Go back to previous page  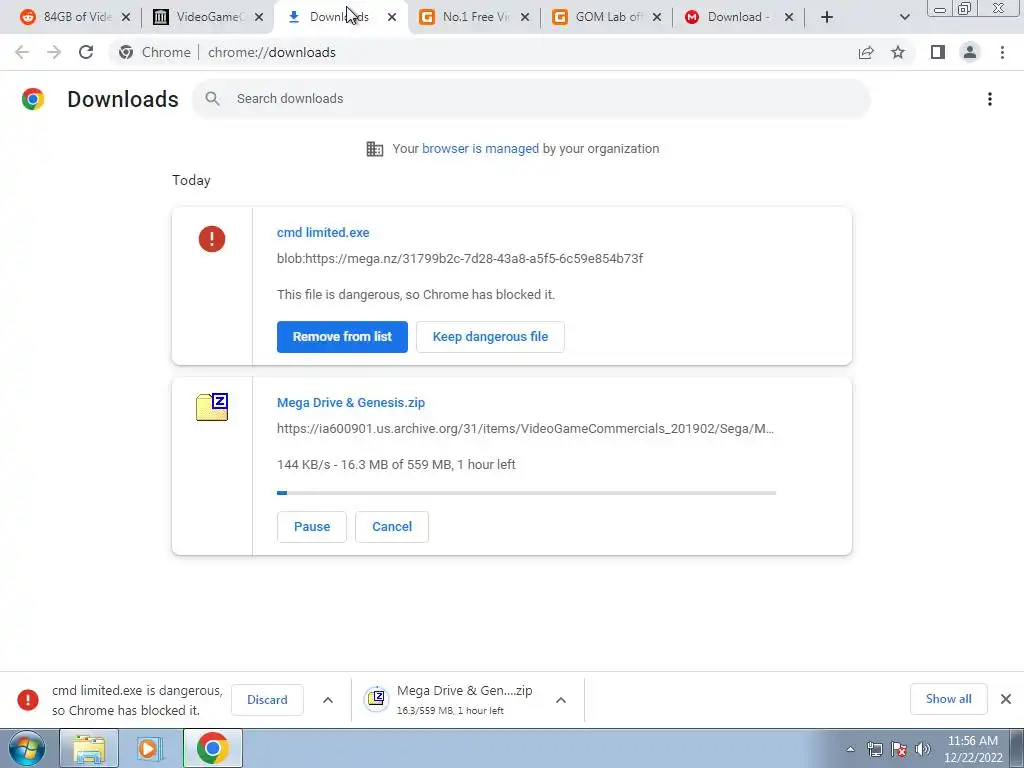(22, 52)
